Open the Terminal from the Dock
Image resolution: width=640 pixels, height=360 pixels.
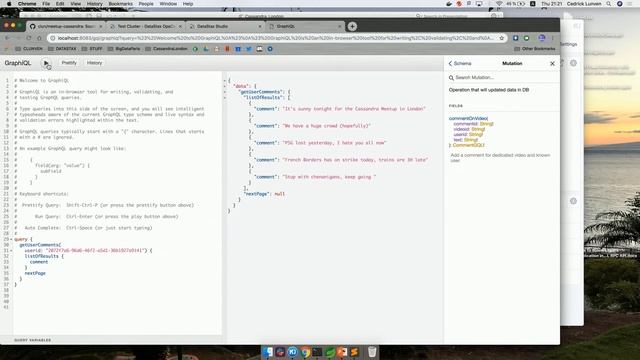point(318,352)
